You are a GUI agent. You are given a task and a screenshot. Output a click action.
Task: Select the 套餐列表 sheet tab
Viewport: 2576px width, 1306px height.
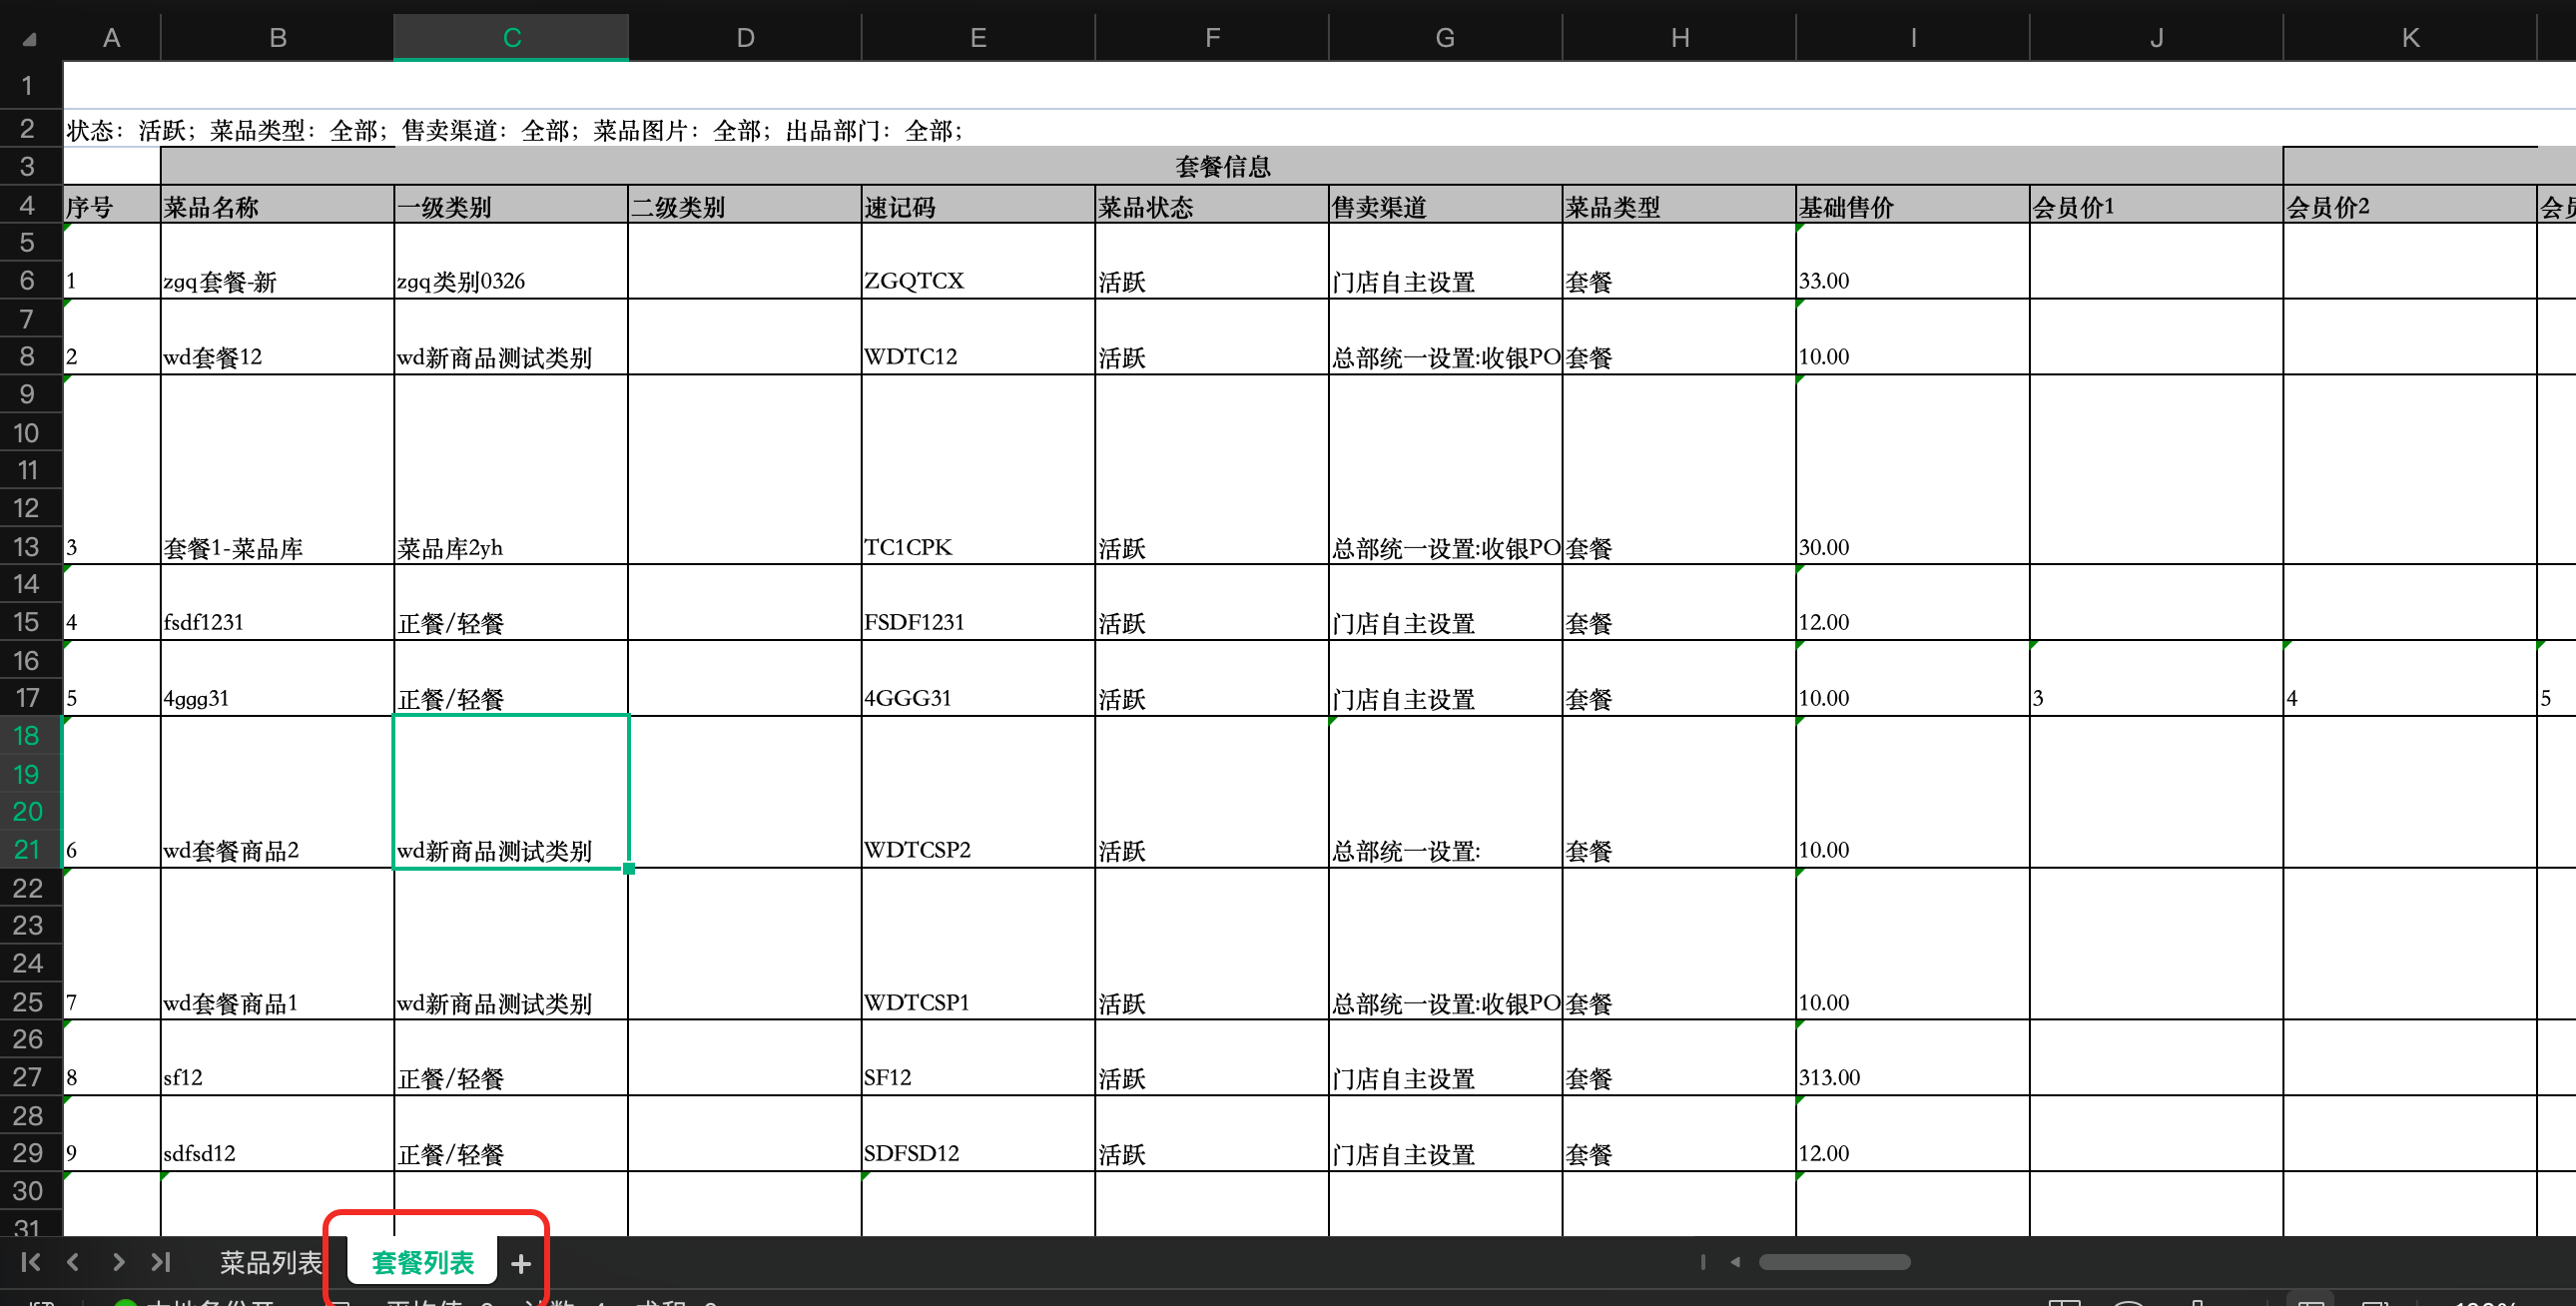[422, 1263]
